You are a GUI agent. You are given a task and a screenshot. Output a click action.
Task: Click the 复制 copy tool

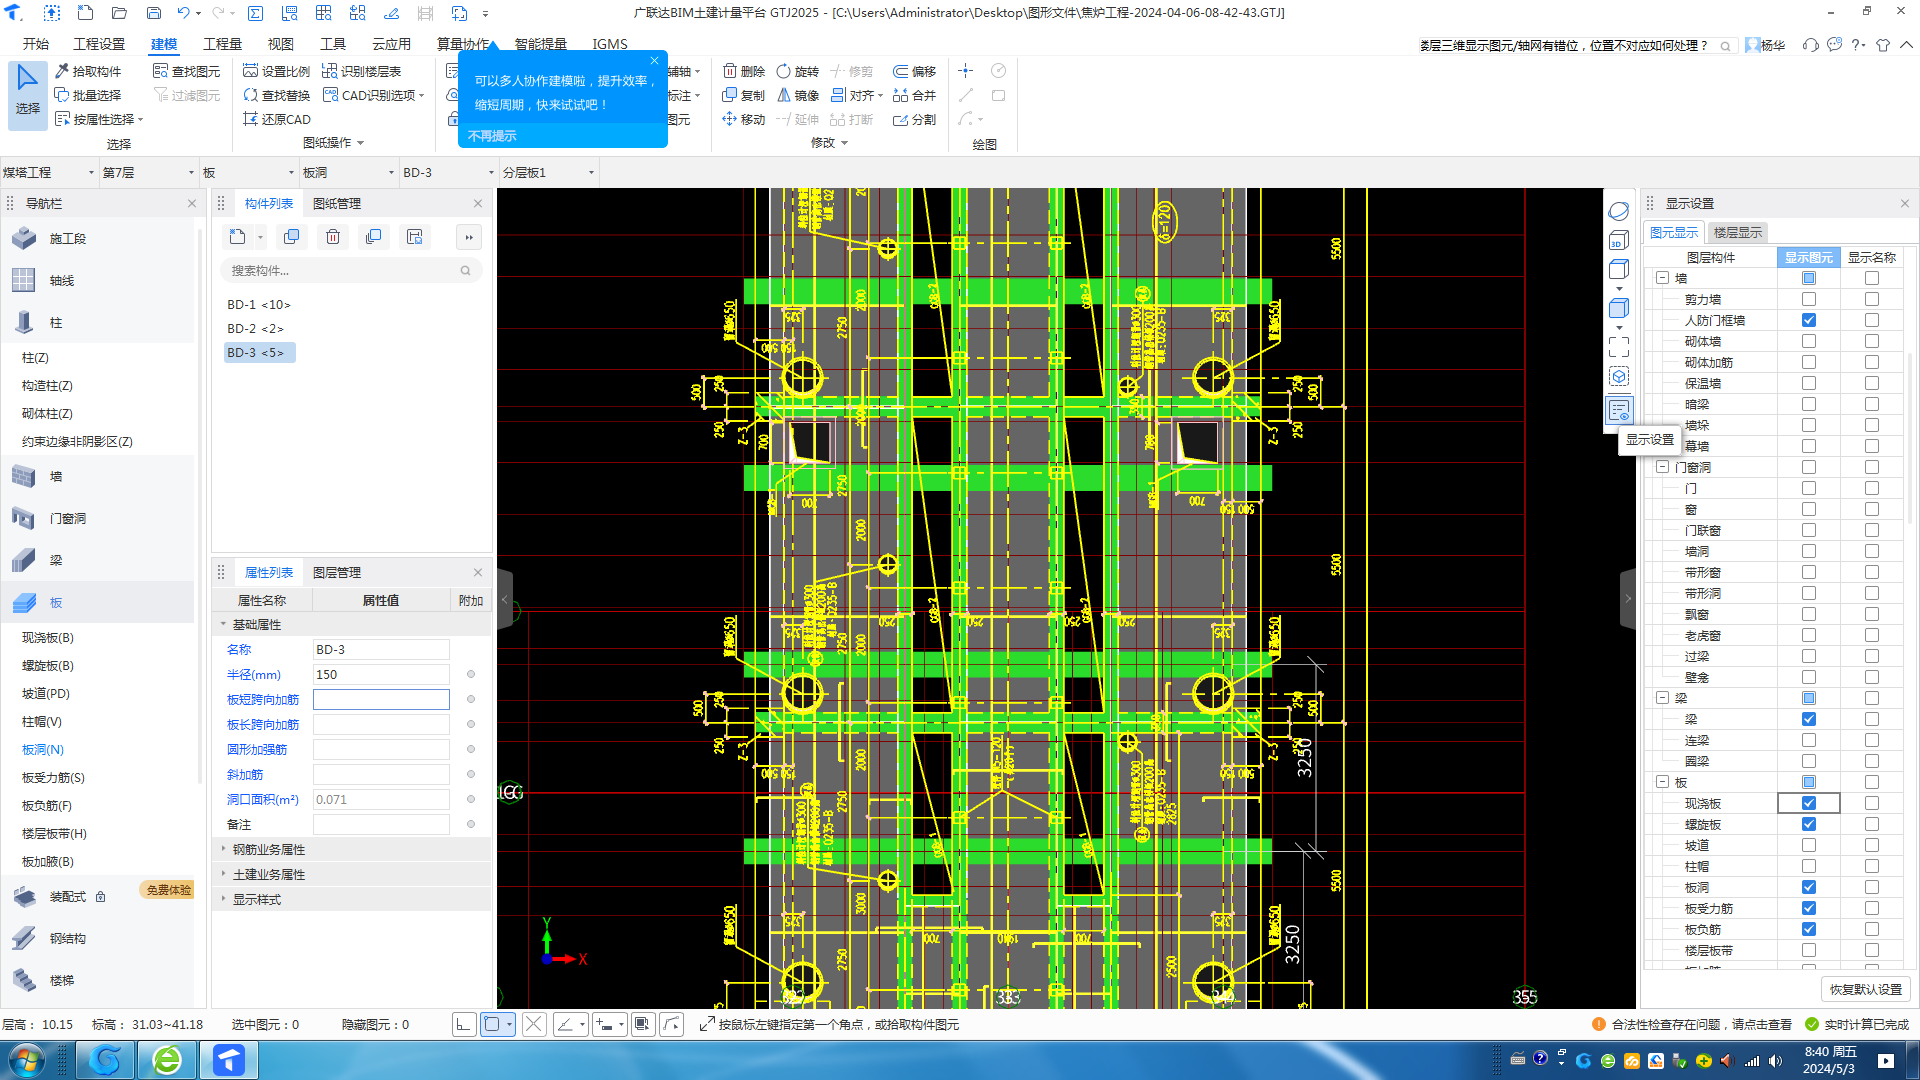744,95
